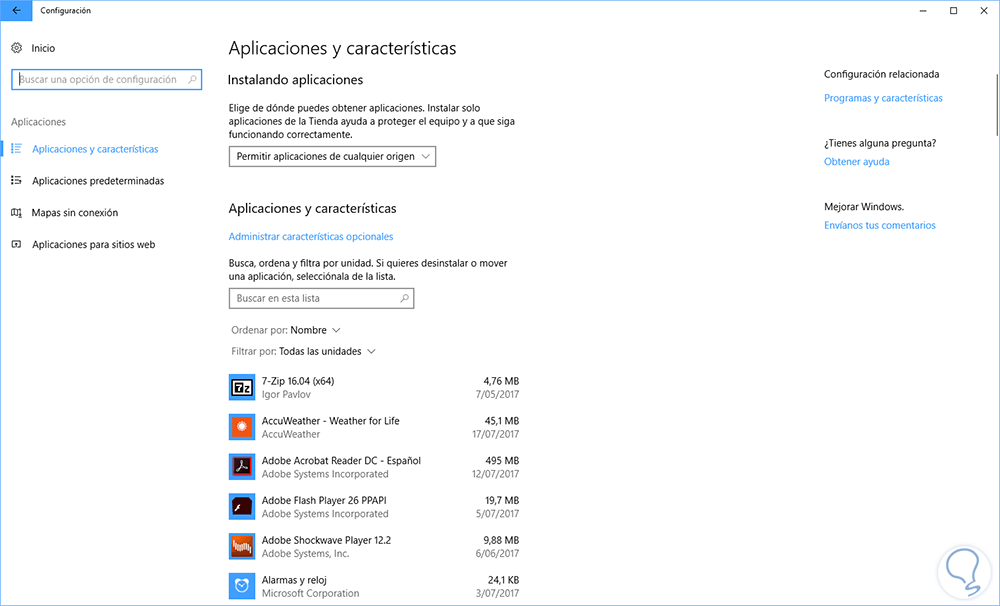The width and height of the screenshot is (1000, 606).
Task: Click the 24,1 KB size value
Action: 503,580
